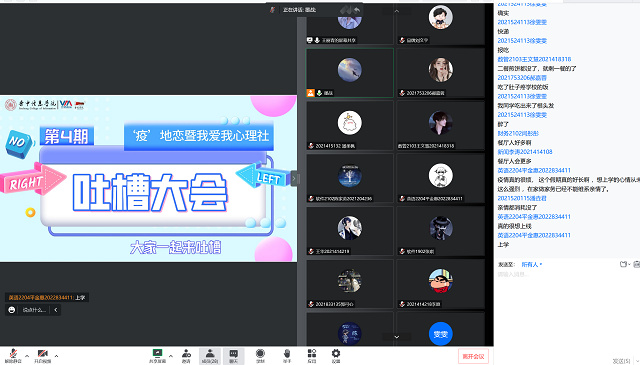Viewport: 640px width, 365px height.
Task: Click the red Leave Meeting button
Action: (473, 356)
